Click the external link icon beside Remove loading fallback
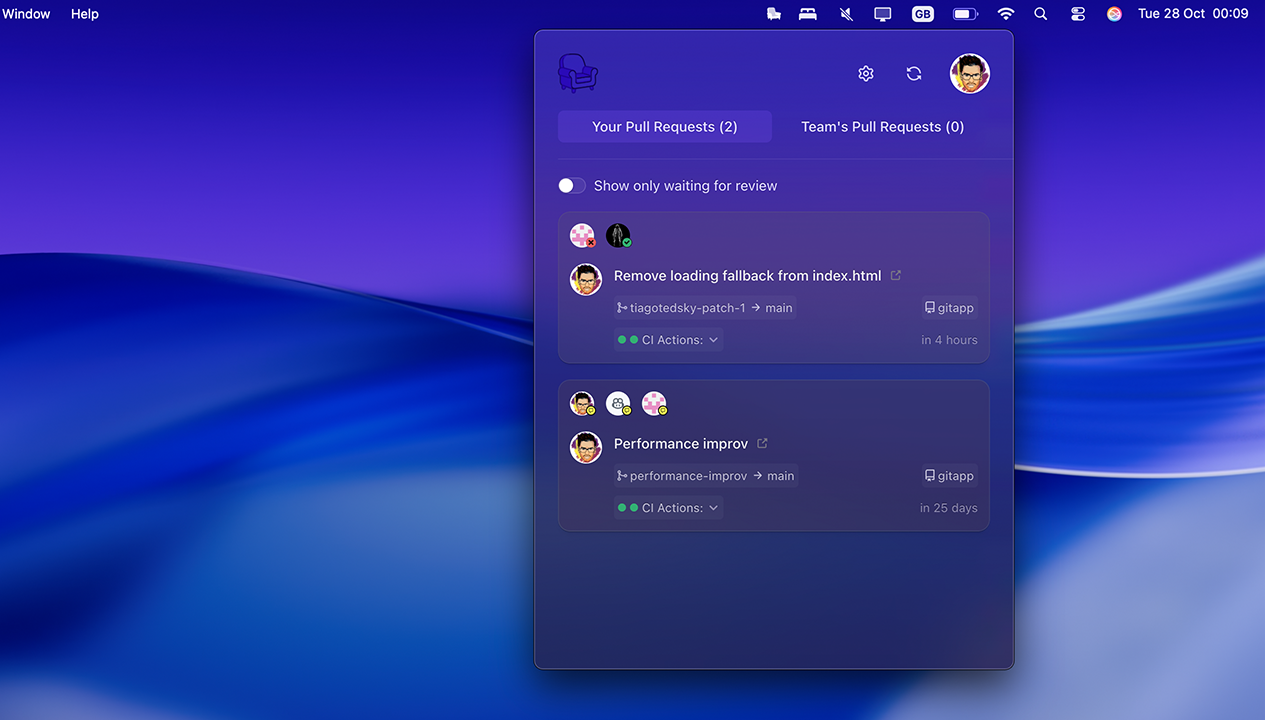The image size is (1265, 720). (x=896, y=276)
